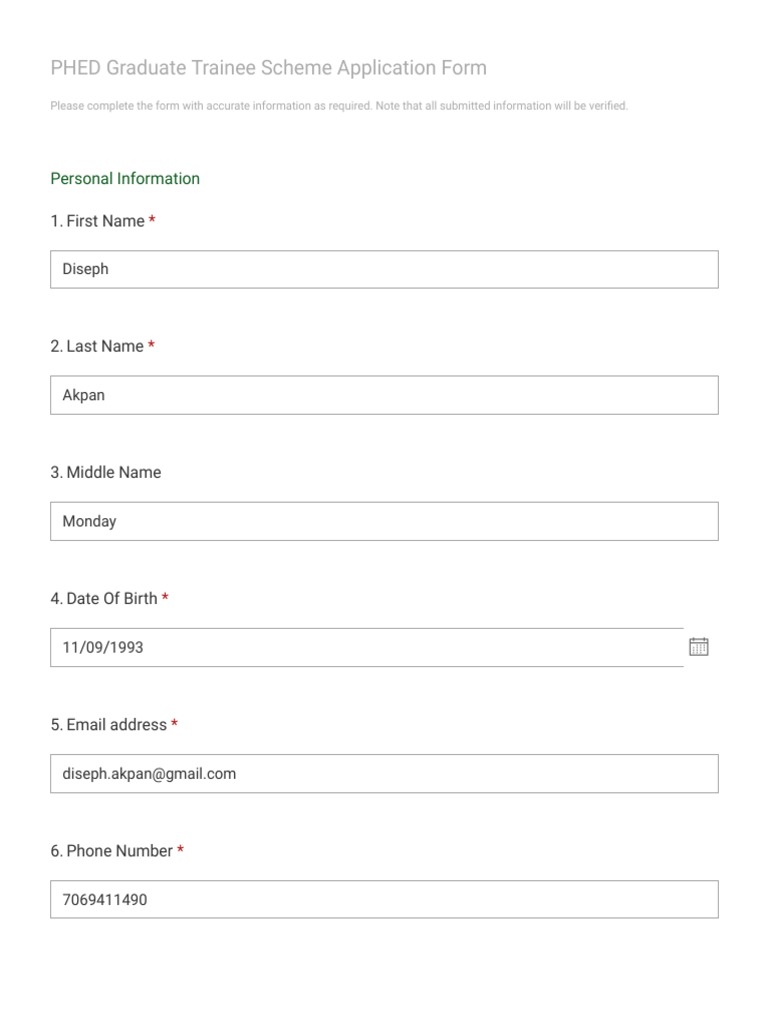Click the "4. Date Of Birth" question label
The width and height of the screenshot is (768, 1024).
(x=104, y=598)
